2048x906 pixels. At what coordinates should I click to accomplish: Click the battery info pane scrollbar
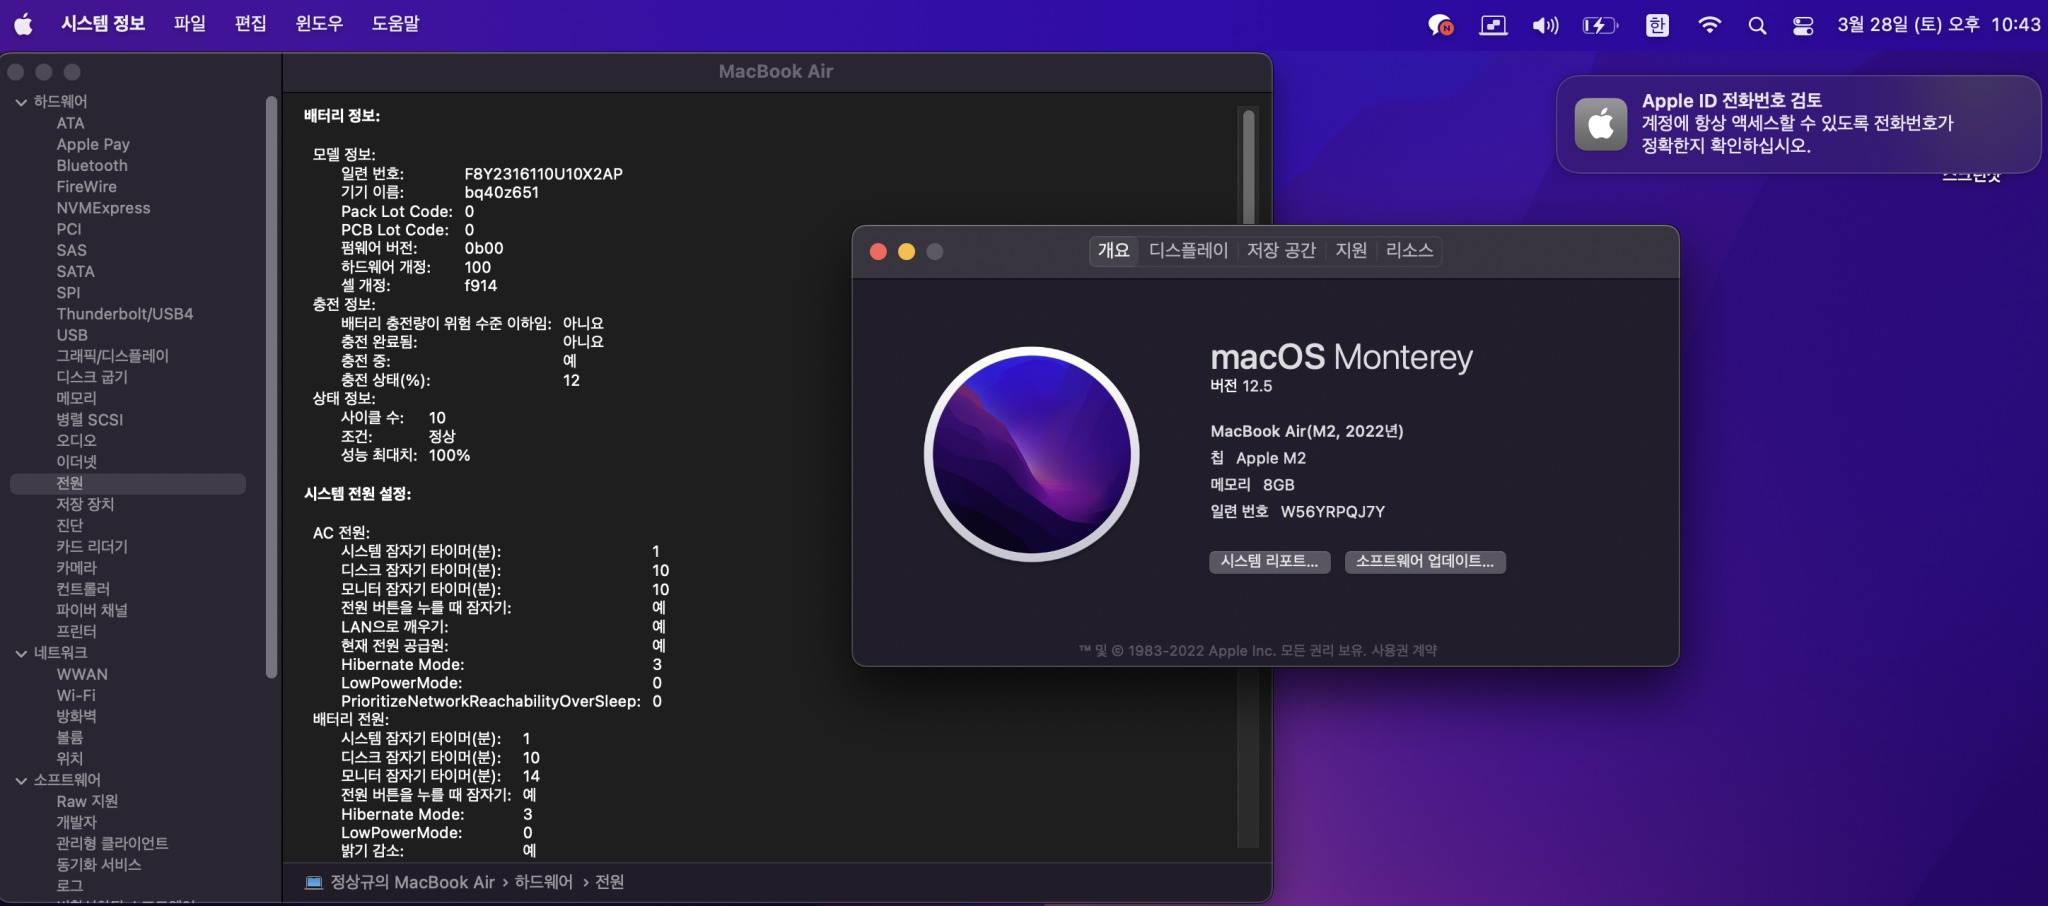1248,168
